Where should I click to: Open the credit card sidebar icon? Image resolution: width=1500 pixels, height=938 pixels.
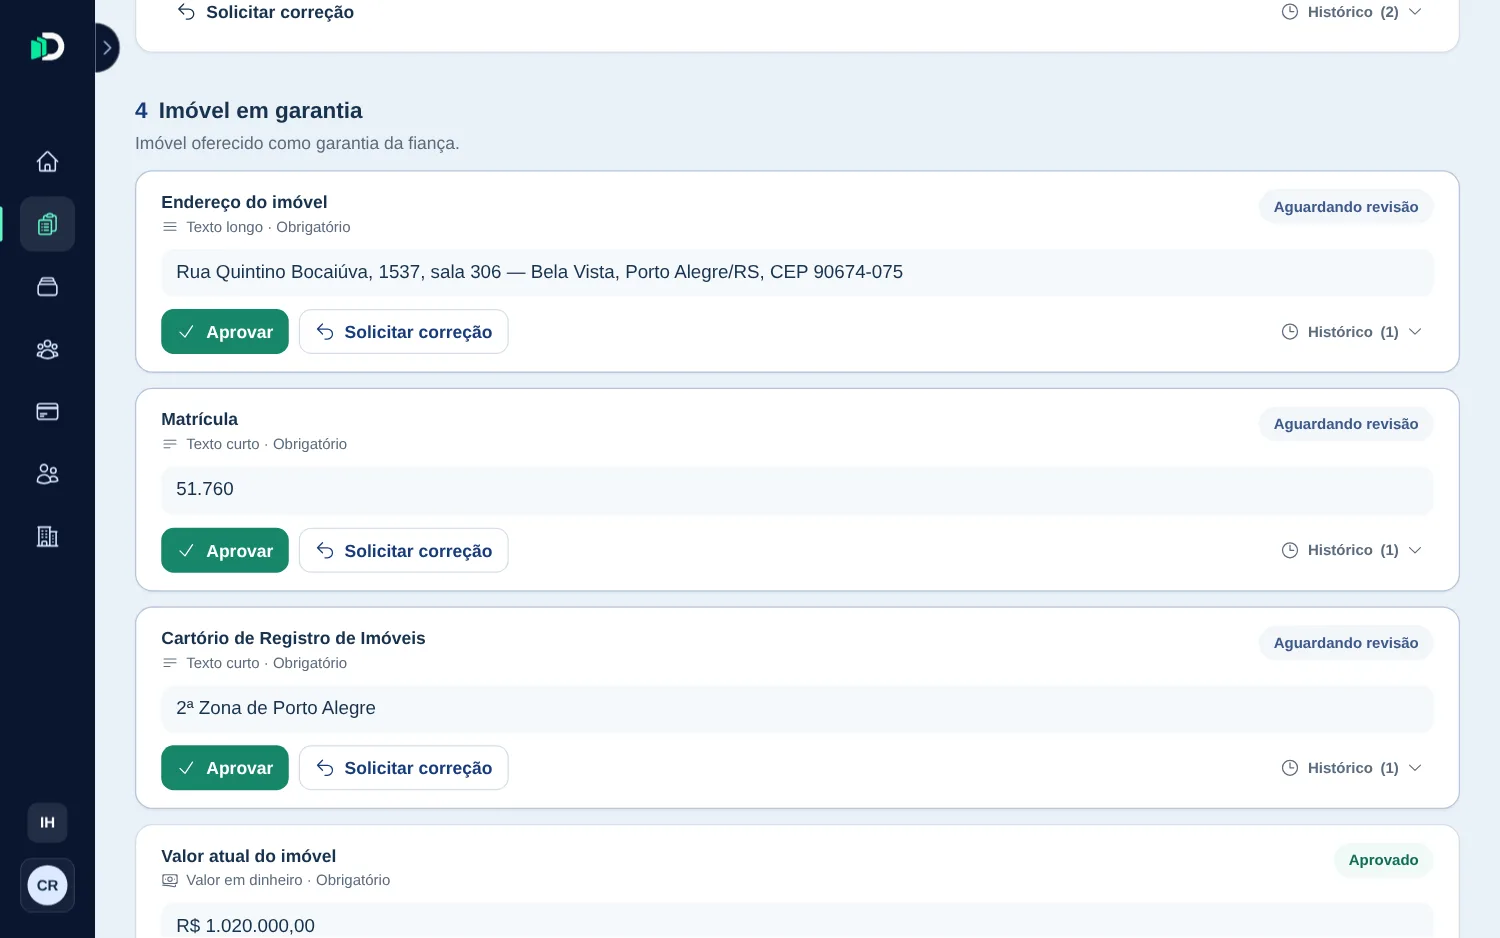tap(47, 412)
